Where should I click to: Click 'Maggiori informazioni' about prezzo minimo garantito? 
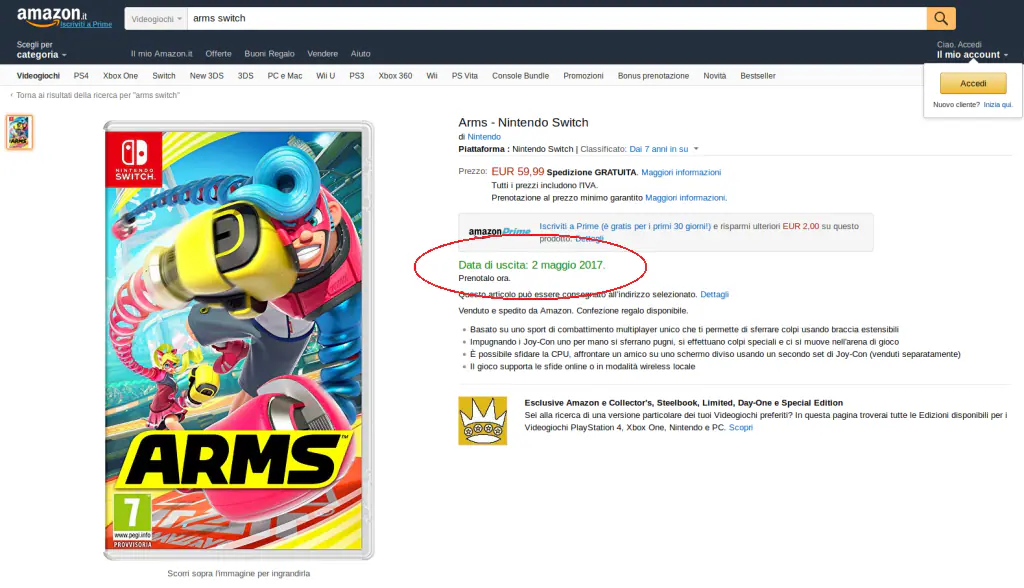click(685, 198)
